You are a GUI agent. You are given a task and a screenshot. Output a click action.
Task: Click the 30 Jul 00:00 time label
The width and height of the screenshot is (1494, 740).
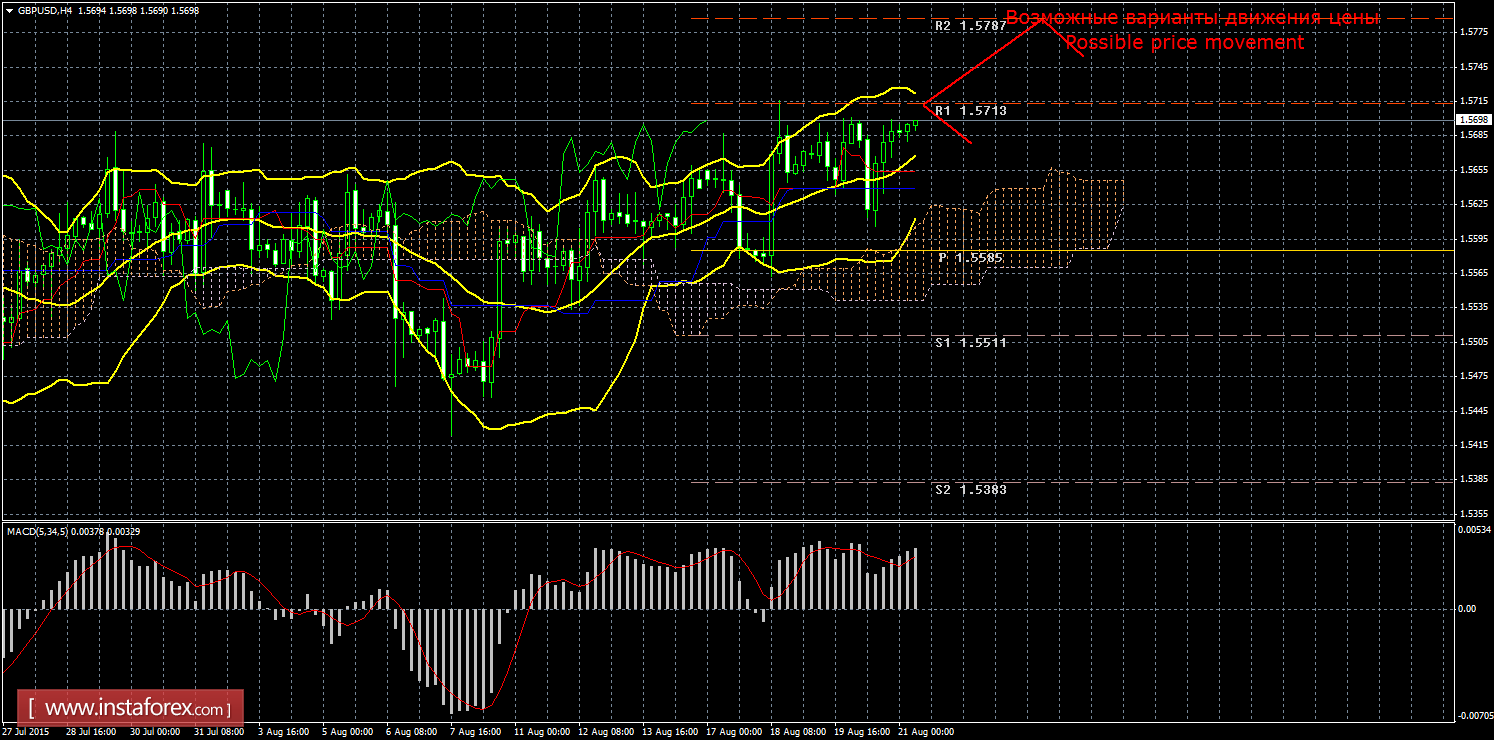pyautogui.click(x=155, y=732)
